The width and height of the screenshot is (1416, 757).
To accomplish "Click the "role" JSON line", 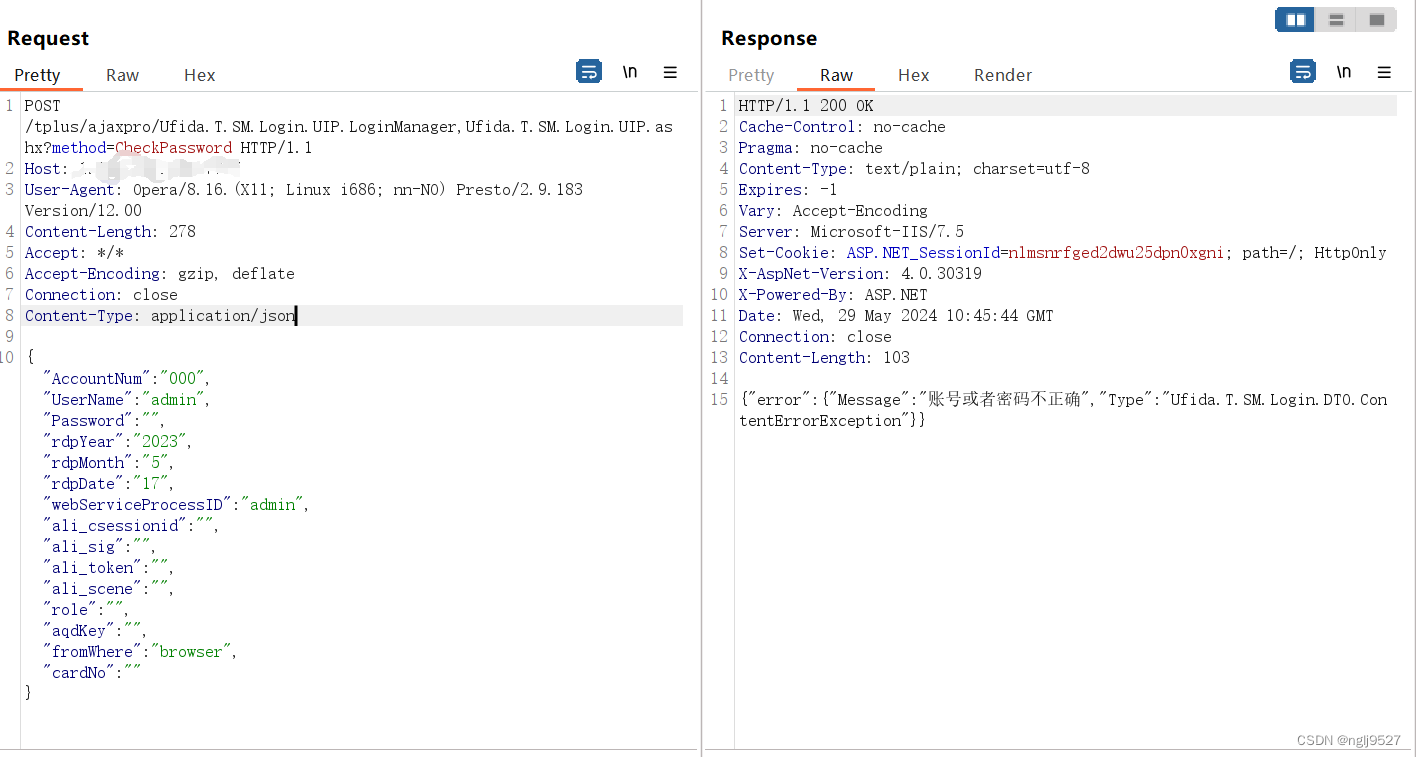I will (85, 610).
